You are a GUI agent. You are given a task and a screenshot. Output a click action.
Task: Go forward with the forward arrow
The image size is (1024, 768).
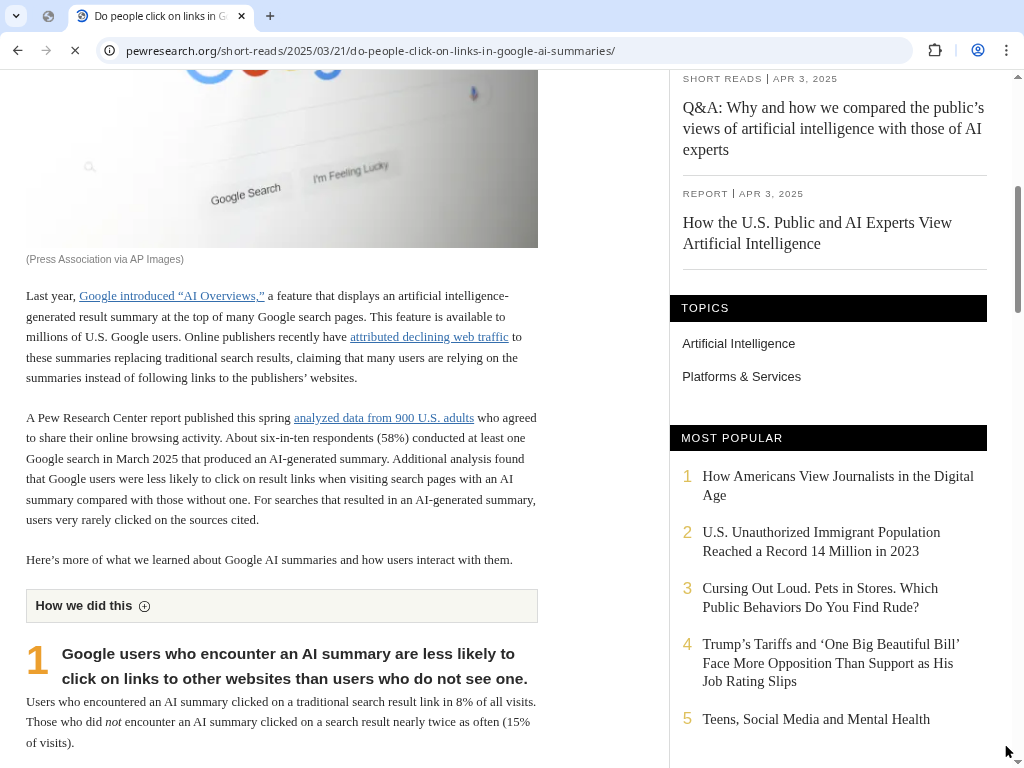46,50
